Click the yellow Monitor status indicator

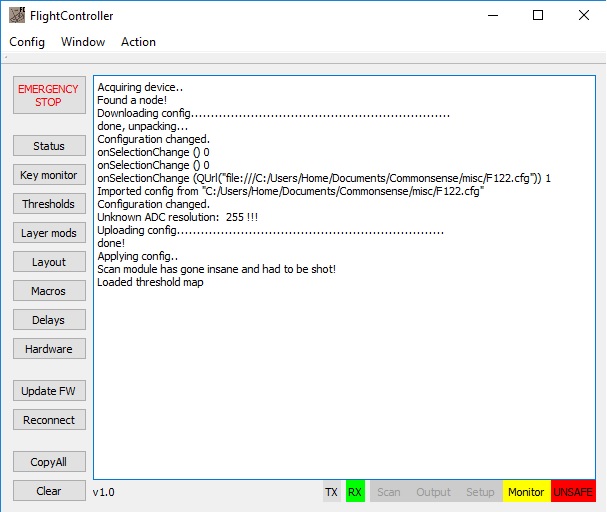[x=526, y=492]
